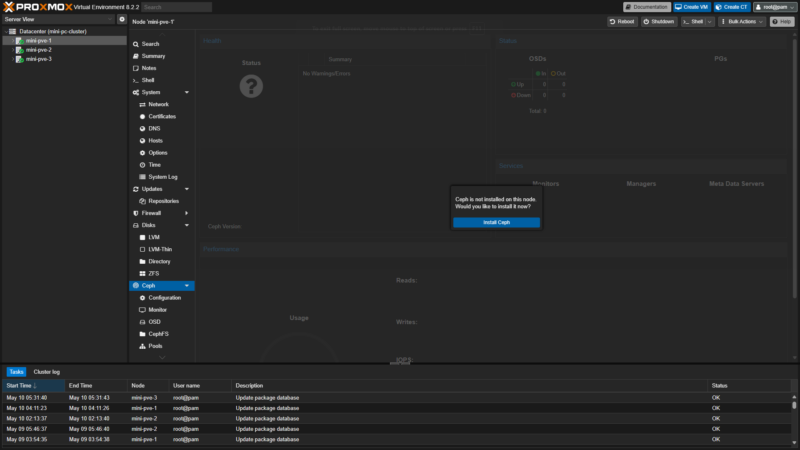Click the Install Ceph button

[496, 222]
